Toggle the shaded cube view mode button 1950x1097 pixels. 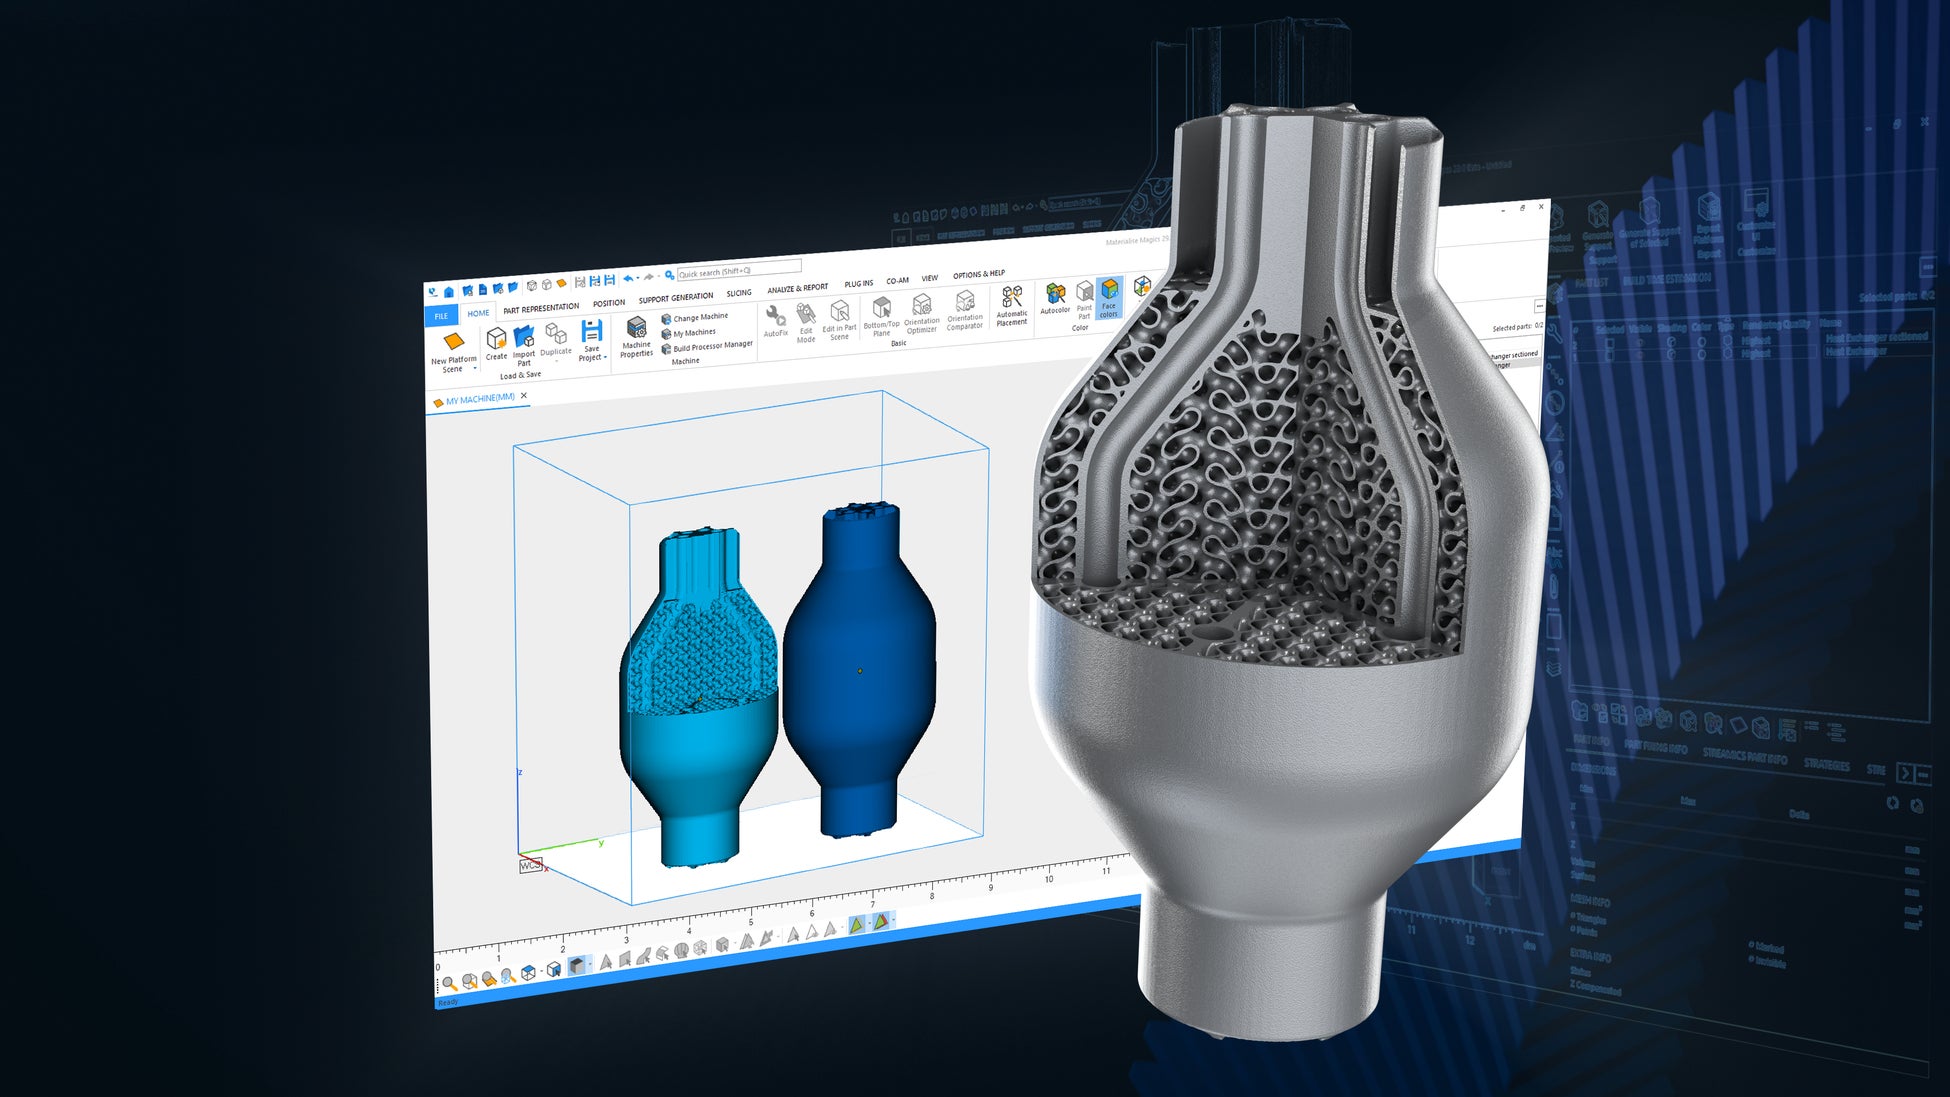576,966
